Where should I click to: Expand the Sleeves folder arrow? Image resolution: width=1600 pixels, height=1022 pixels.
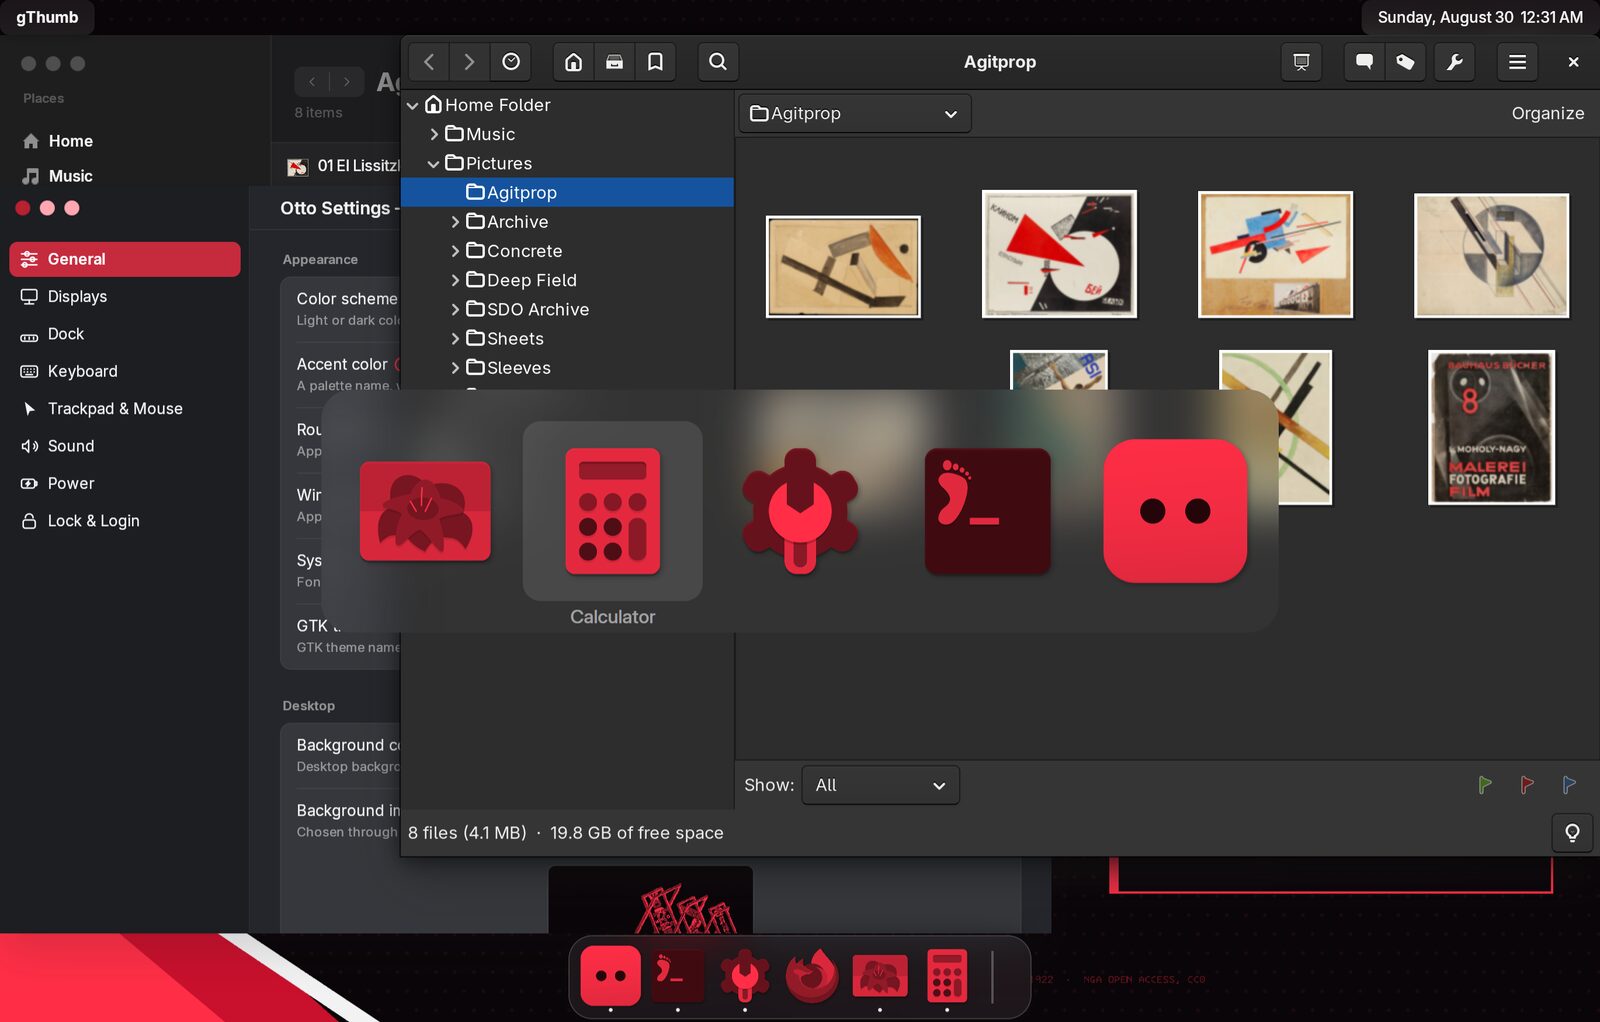[455, 368]
